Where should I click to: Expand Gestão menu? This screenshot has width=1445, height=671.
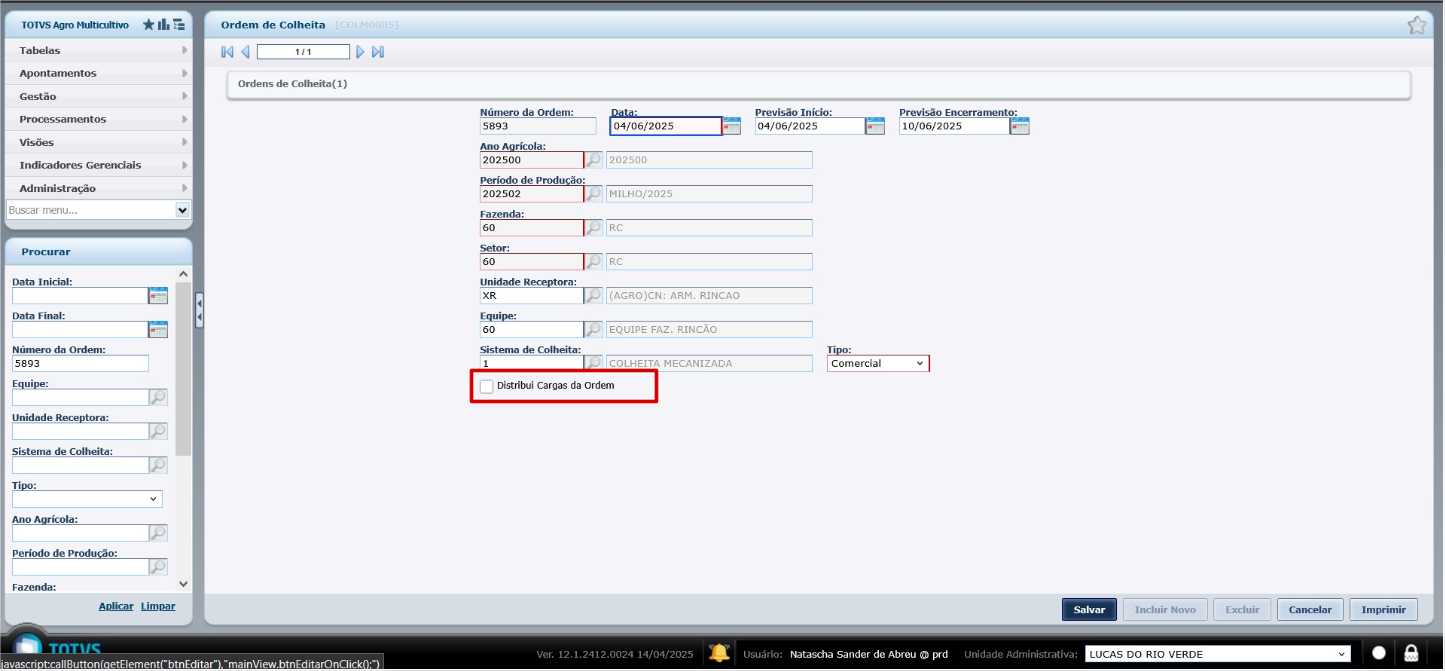98,96
